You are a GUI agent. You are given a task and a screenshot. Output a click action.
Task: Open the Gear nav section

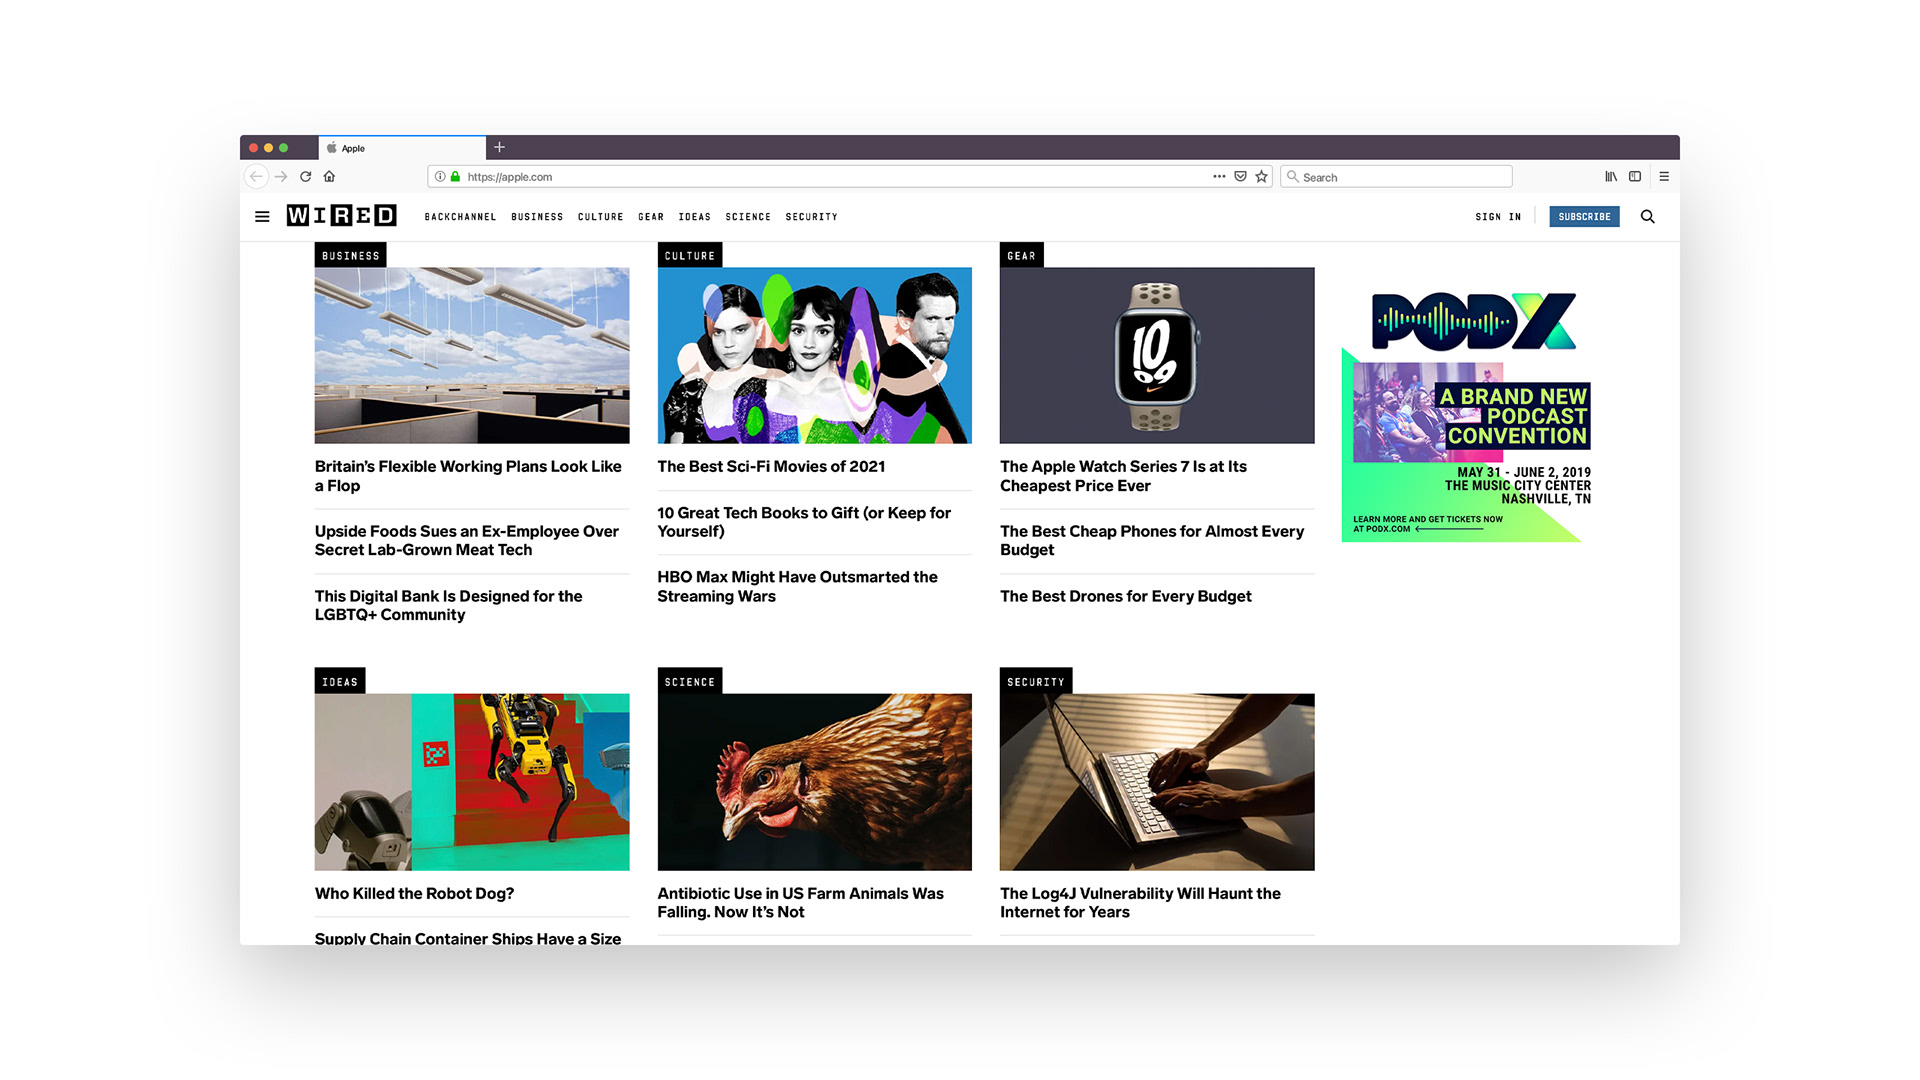[651, 217]
